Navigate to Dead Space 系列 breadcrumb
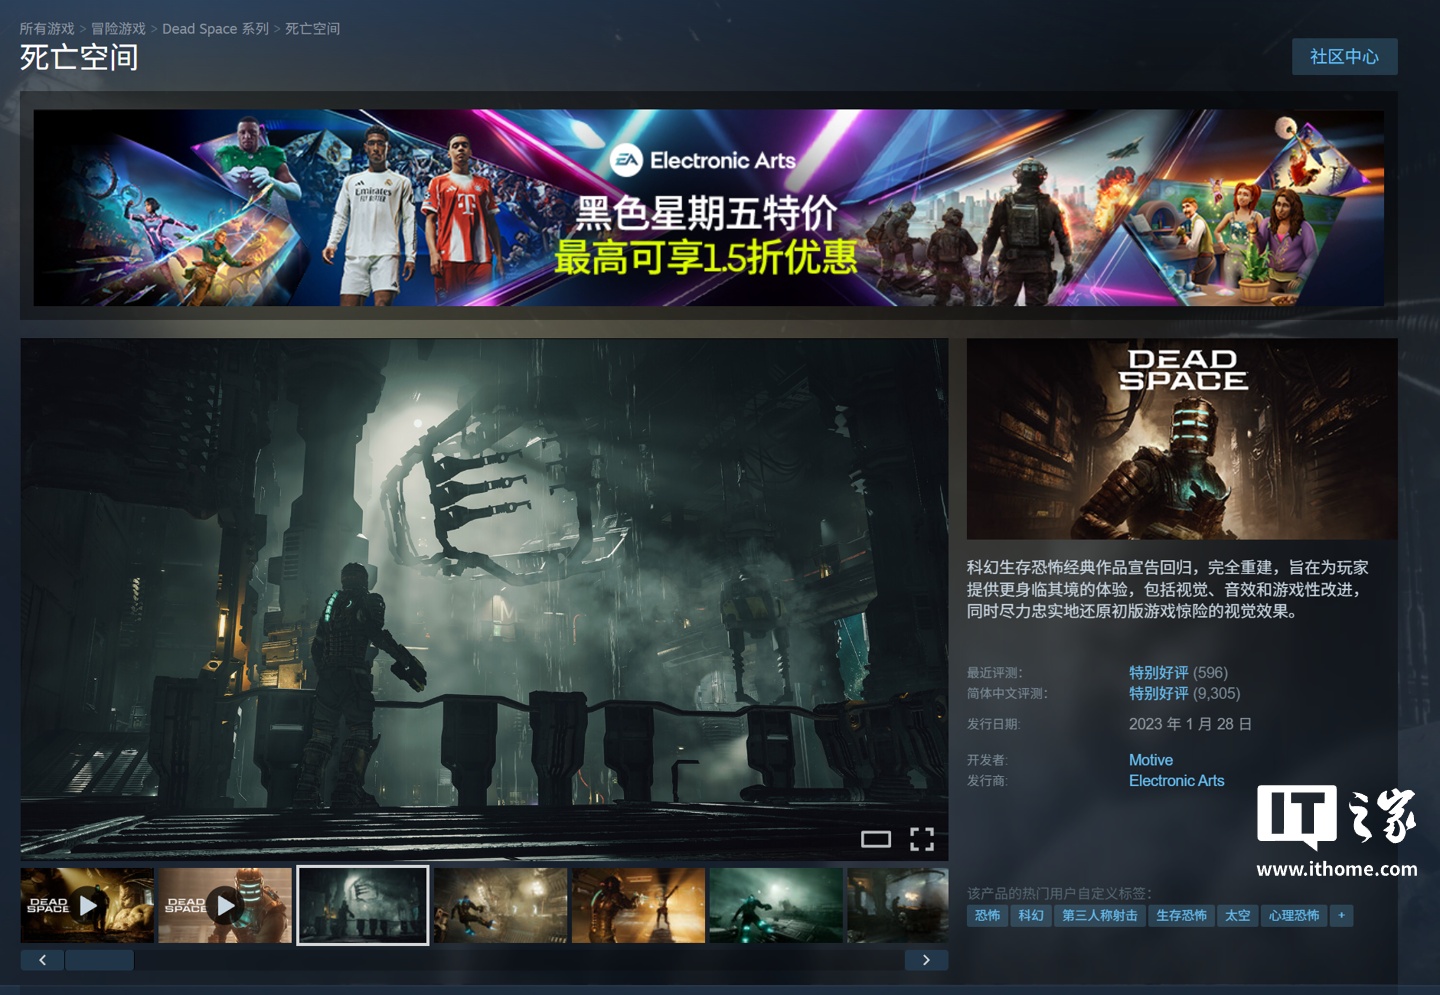Image resolution: width=1440 pixels, height=995 pixels. point(216,29)
